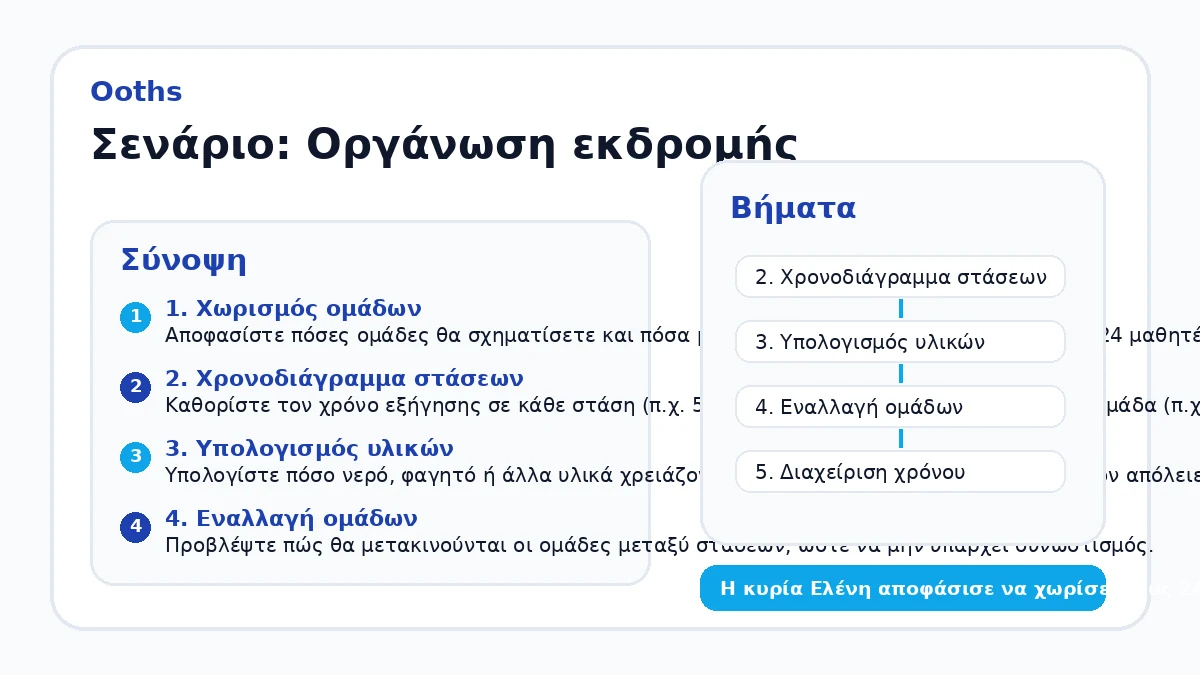This screenshot has height=675, width=1200.
Task: Click the 'Σενάριο: Οργάνωση εκδρομής' title
Action: point(444,145)
